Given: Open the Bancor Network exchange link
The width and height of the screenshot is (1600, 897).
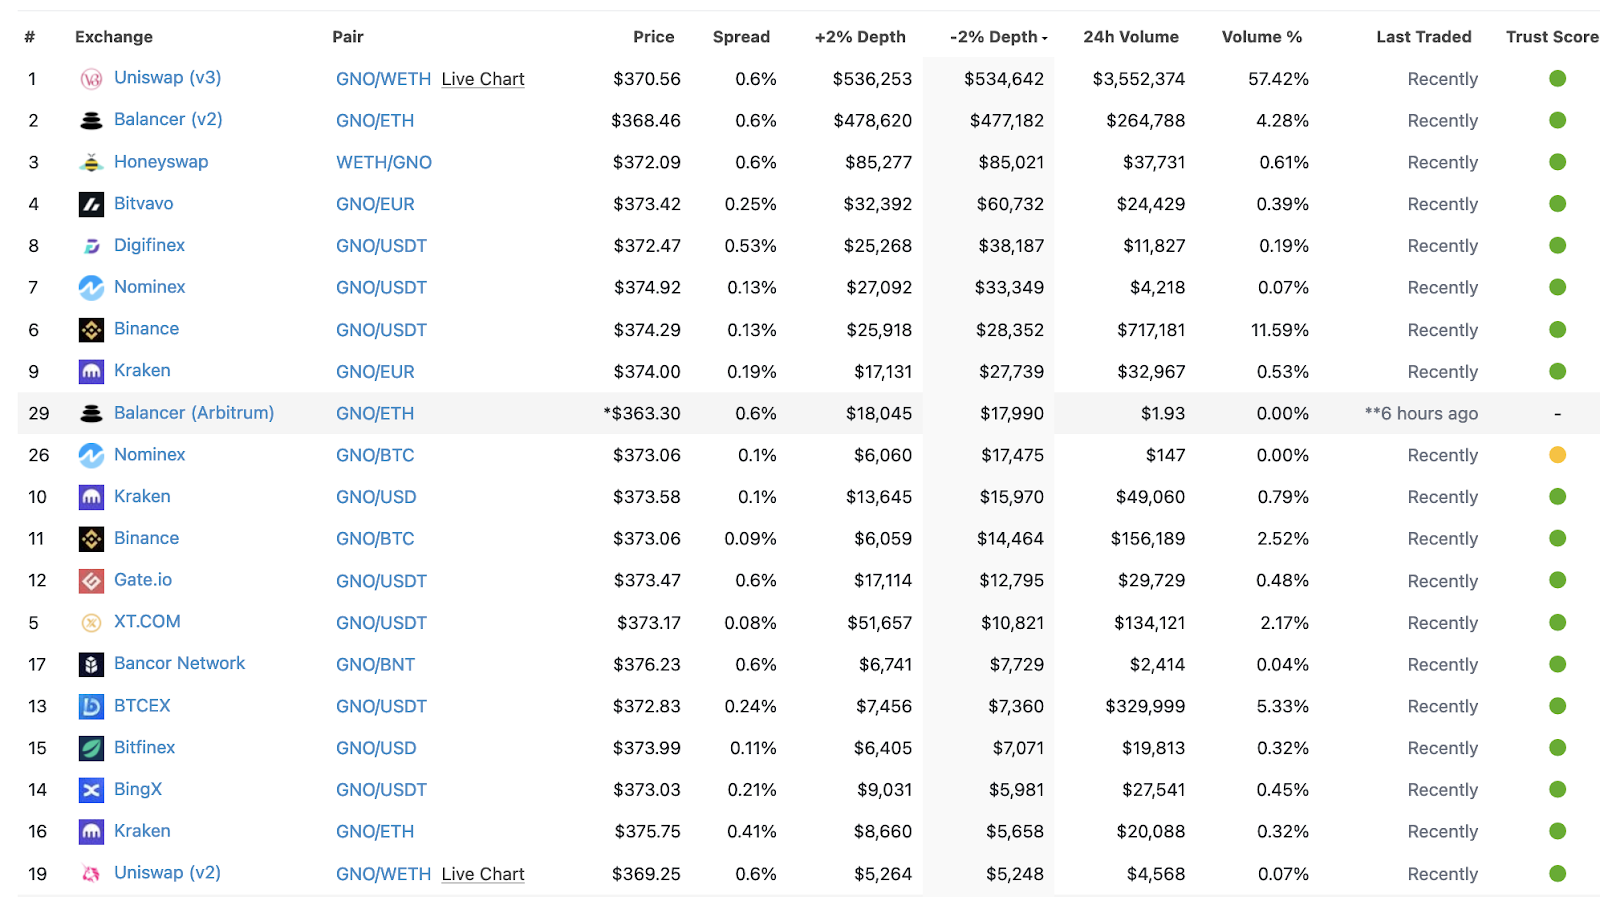Looking at the screenshot, I should click(x=180, y=663).
